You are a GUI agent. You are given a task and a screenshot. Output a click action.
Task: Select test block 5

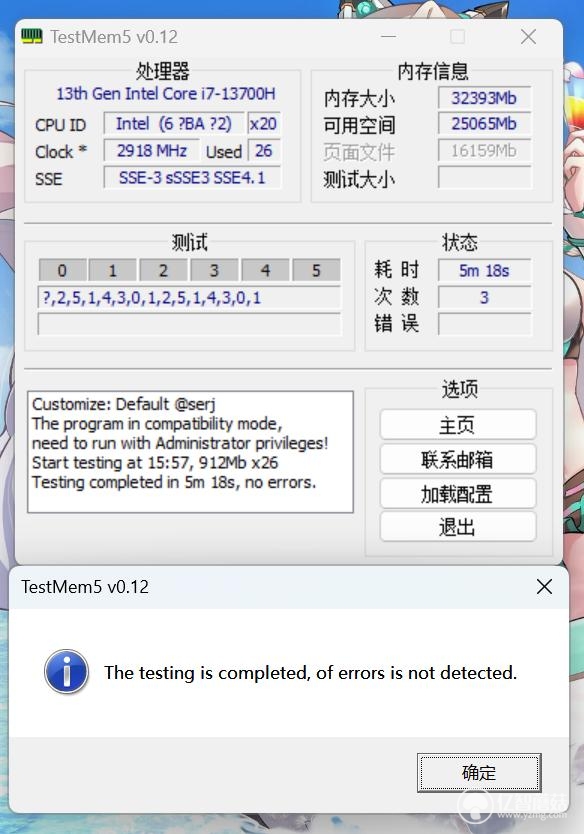(x=316, y=270)
